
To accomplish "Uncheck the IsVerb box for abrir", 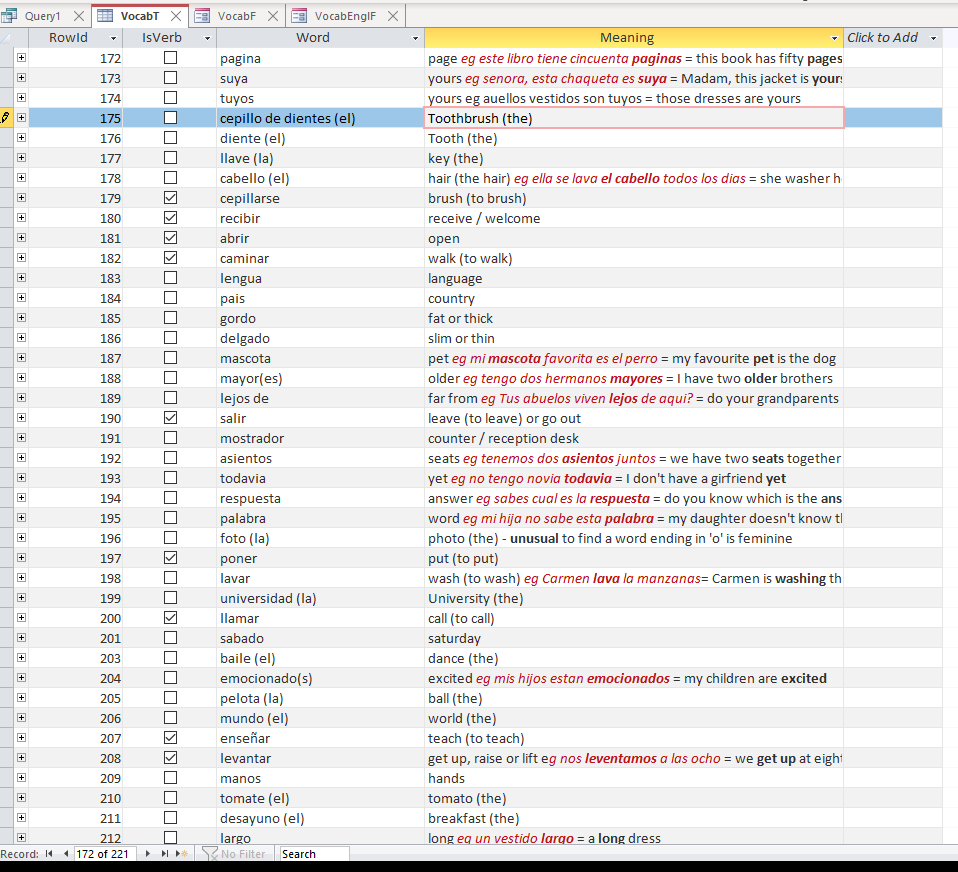I will pos(170,238).
